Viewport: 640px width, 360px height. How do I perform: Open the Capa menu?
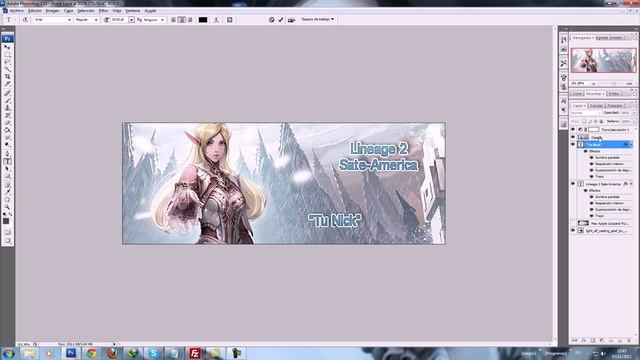click(x=69, y=11)
